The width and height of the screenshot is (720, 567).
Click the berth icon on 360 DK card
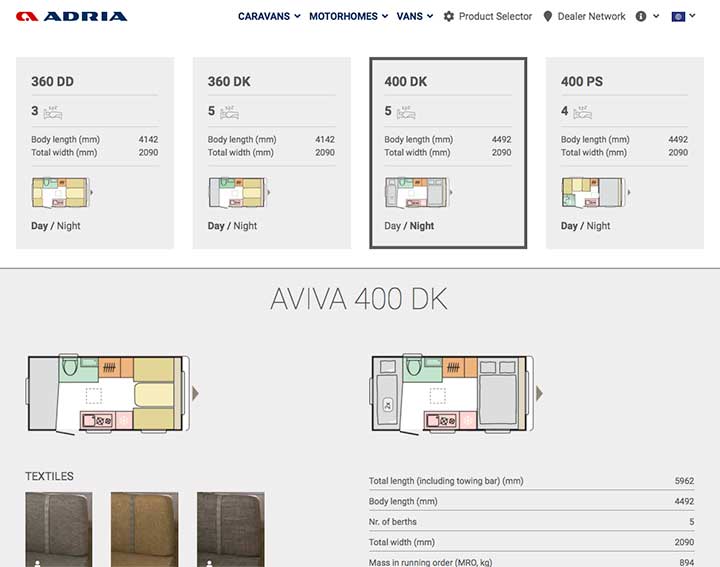click(229, 112)
